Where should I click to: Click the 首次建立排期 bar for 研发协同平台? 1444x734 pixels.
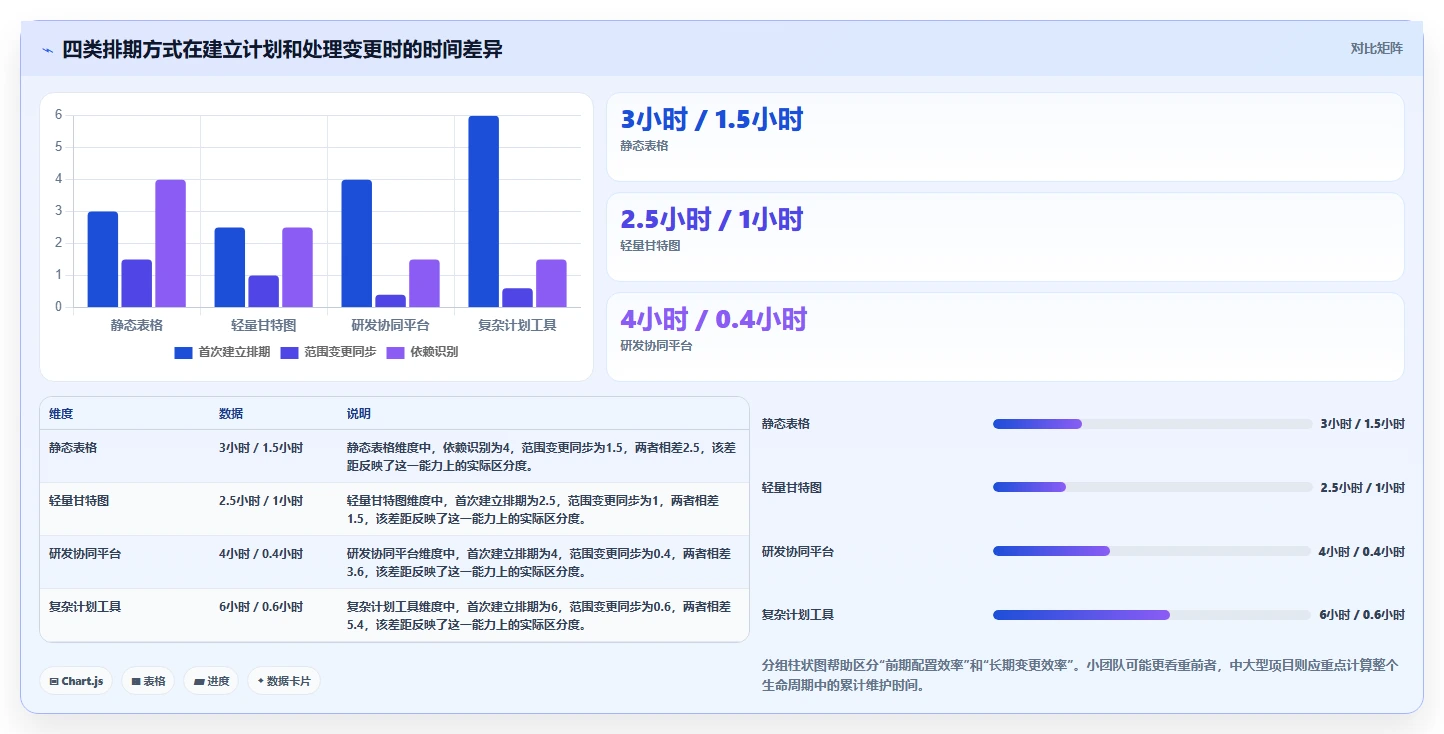click(356, 243)
